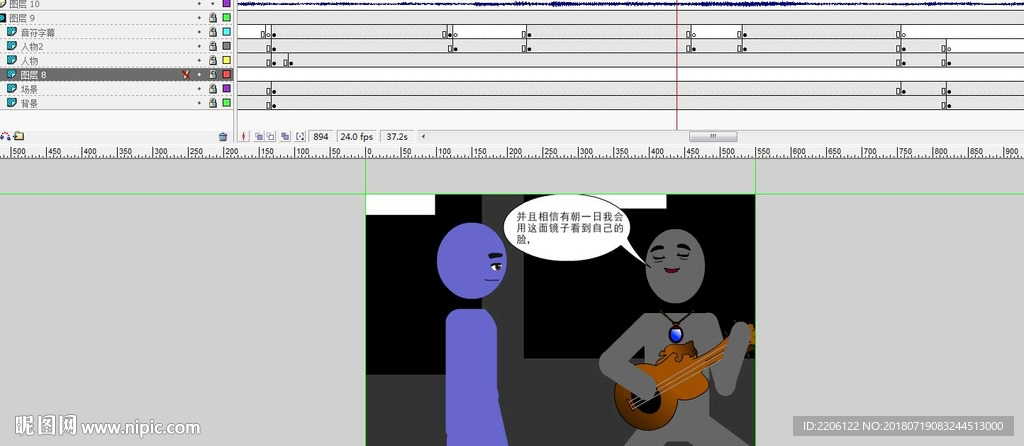Image resolution: width=1024 pixels, height=446 pixels.
Task: Unlock the 人物2 layer
Action: [213, 46]
